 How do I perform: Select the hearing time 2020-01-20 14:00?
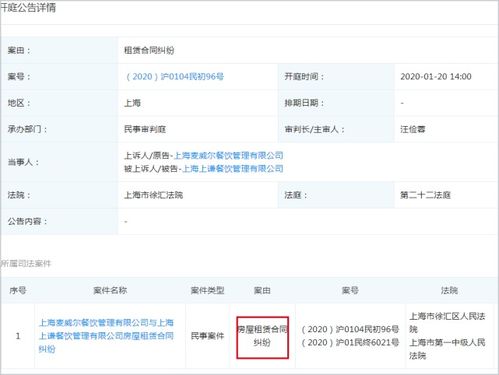coord(436,77)
